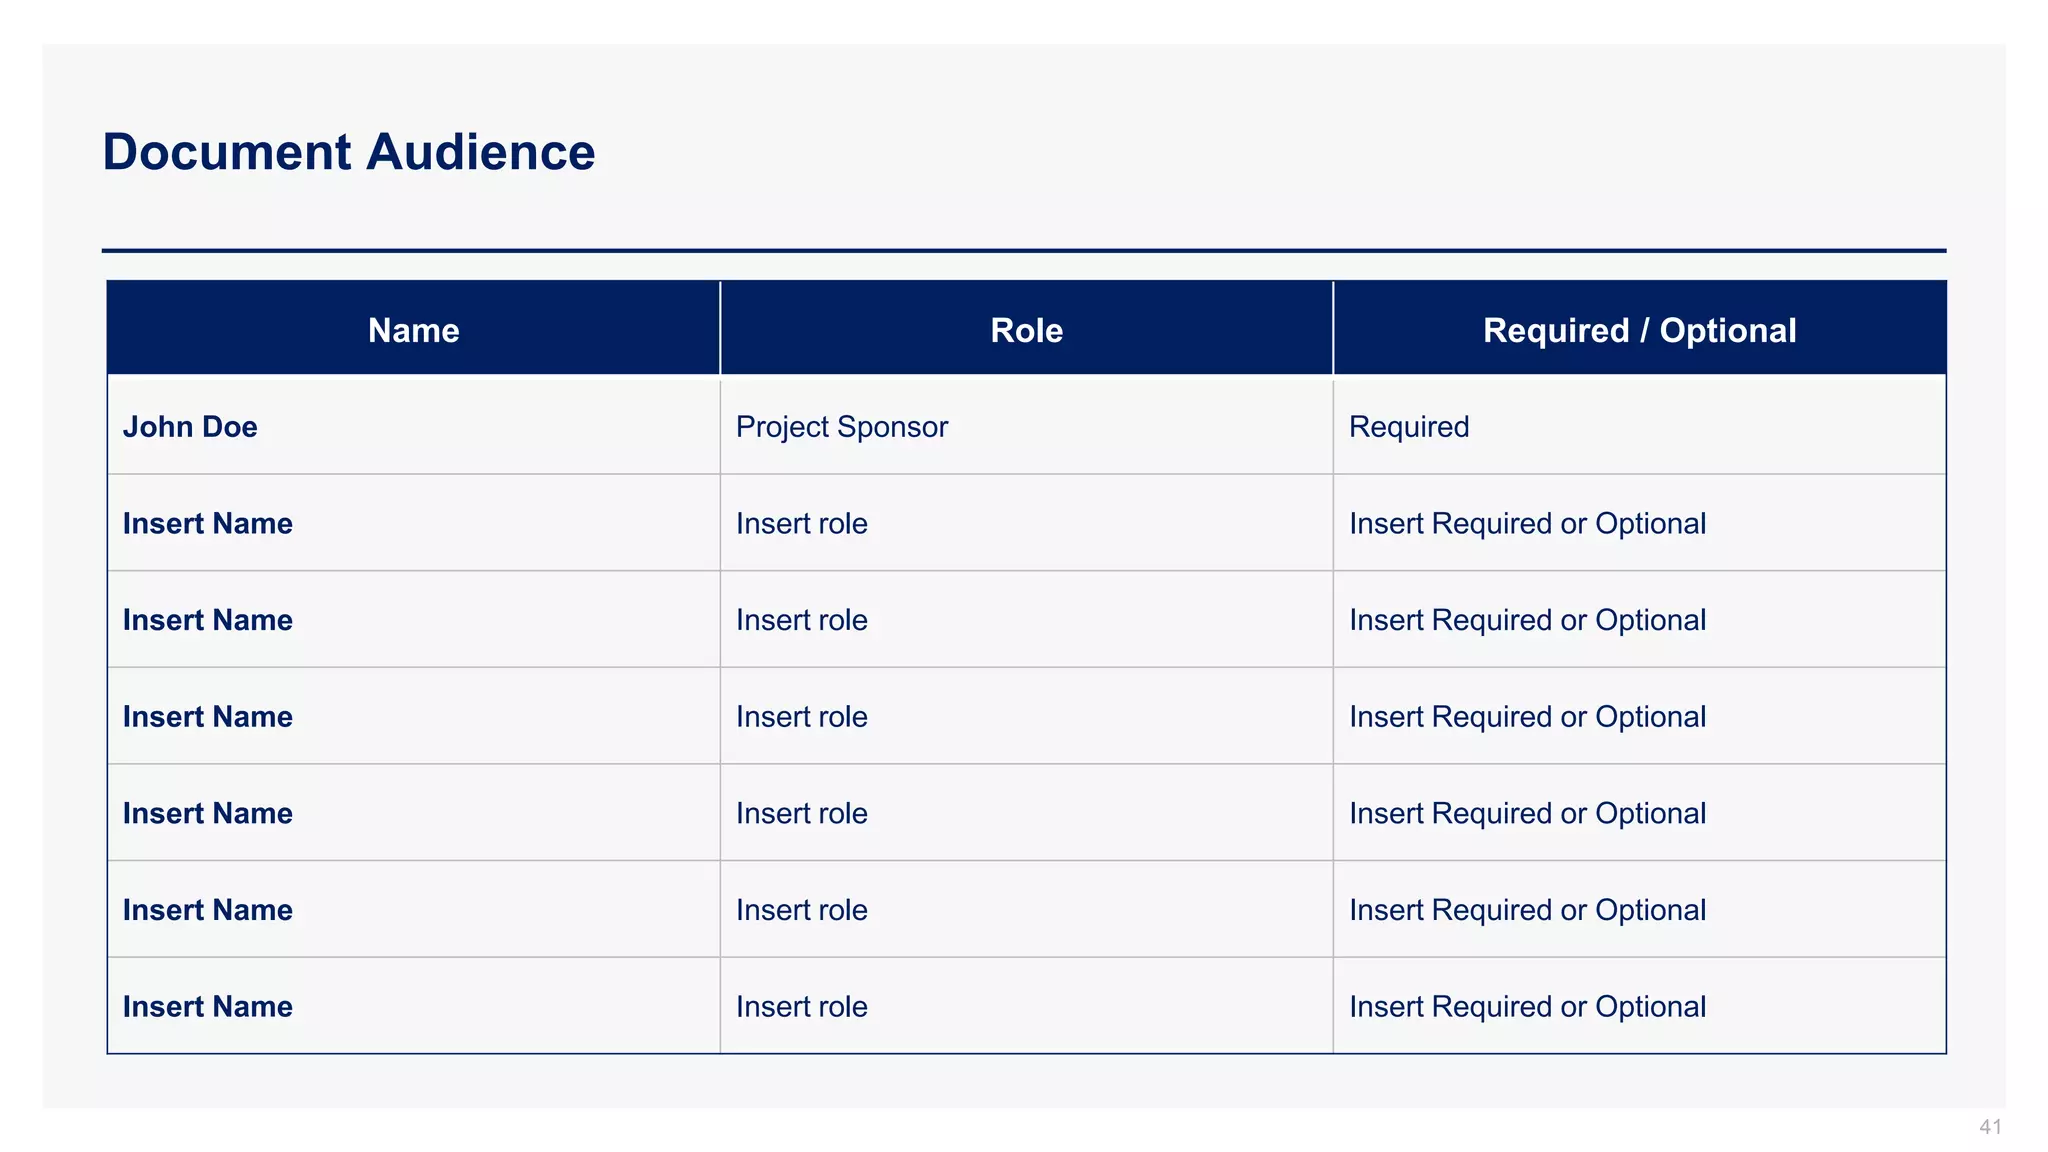Select the horizontal divider line under the title

pos(1024,250)
